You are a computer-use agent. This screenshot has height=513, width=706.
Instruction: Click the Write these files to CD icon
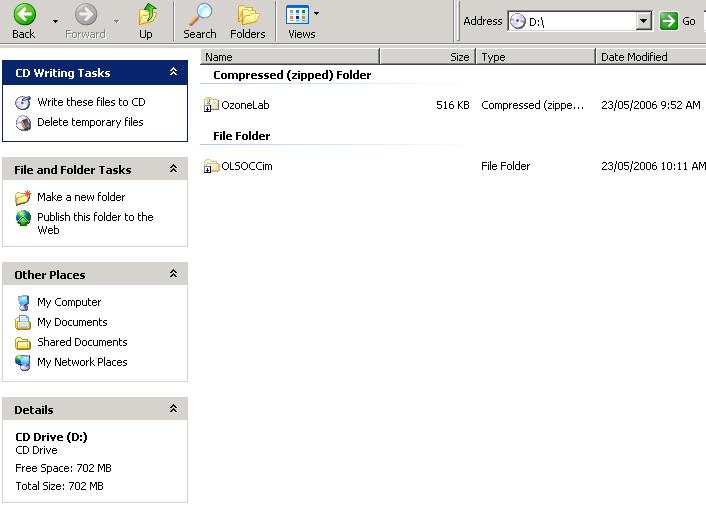pos(23,102)
